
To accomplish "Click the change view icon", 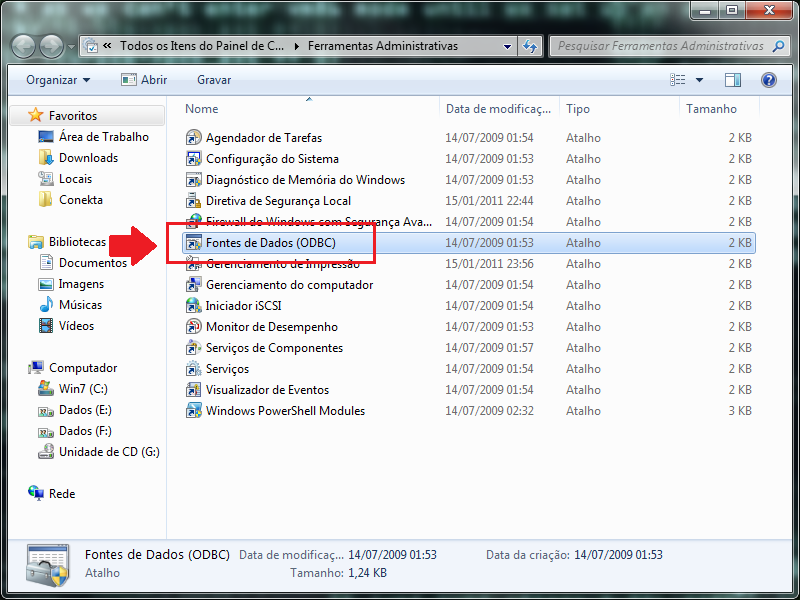I will [678, 80].
